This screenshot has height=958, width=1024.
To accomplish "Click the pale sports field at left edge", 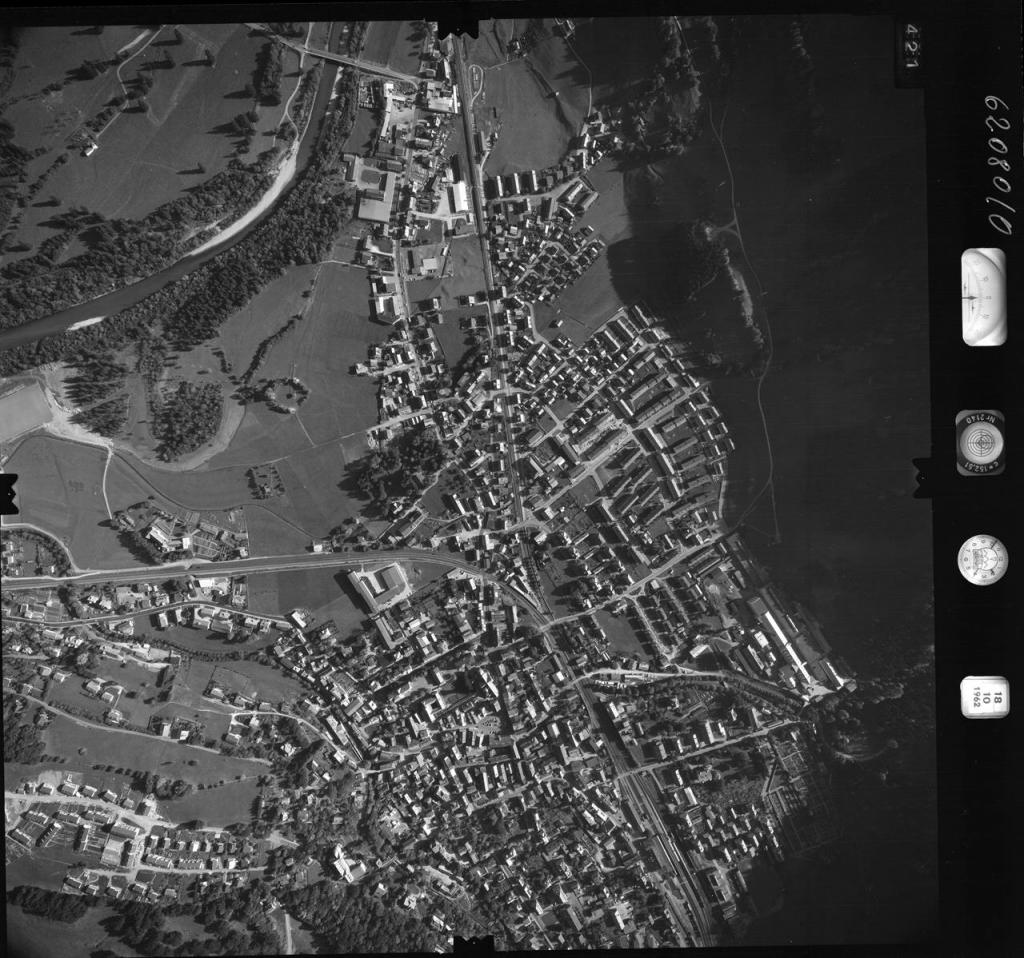I will [x=23, y=410].
